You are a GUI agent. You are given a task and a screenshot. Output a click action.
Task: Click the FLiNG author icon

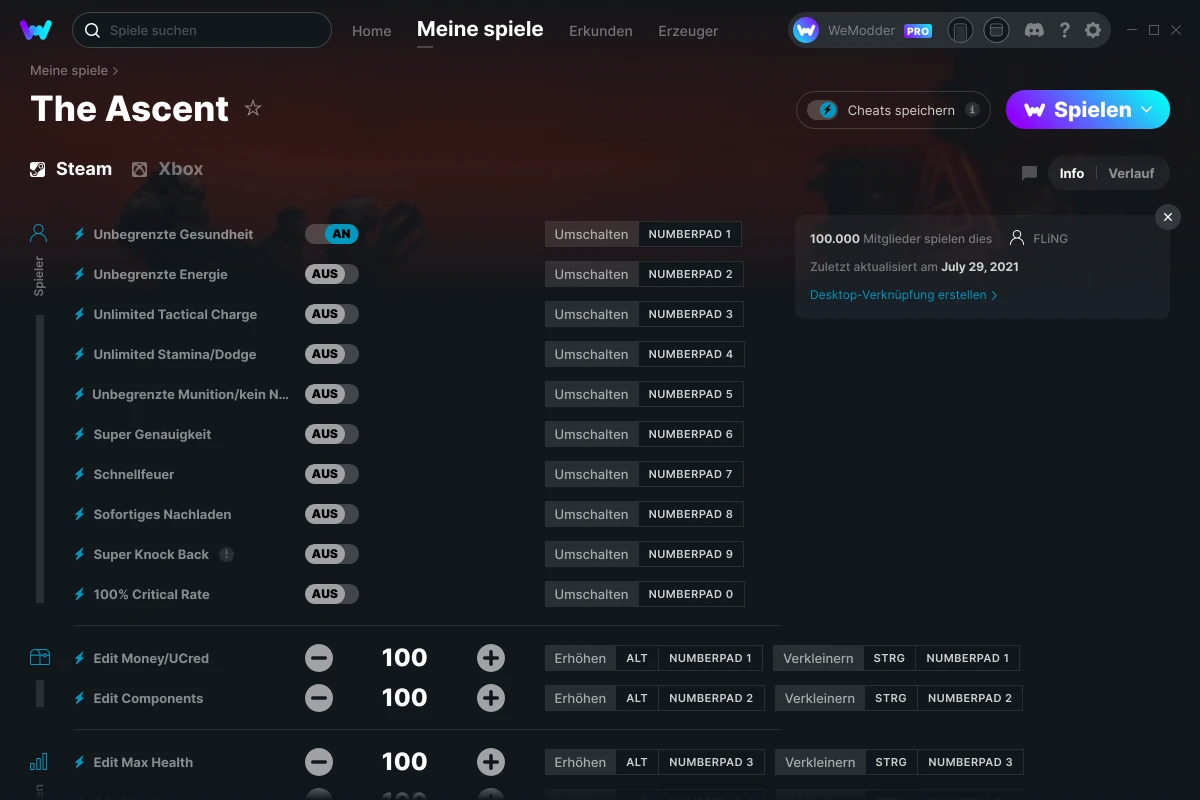1017,239
